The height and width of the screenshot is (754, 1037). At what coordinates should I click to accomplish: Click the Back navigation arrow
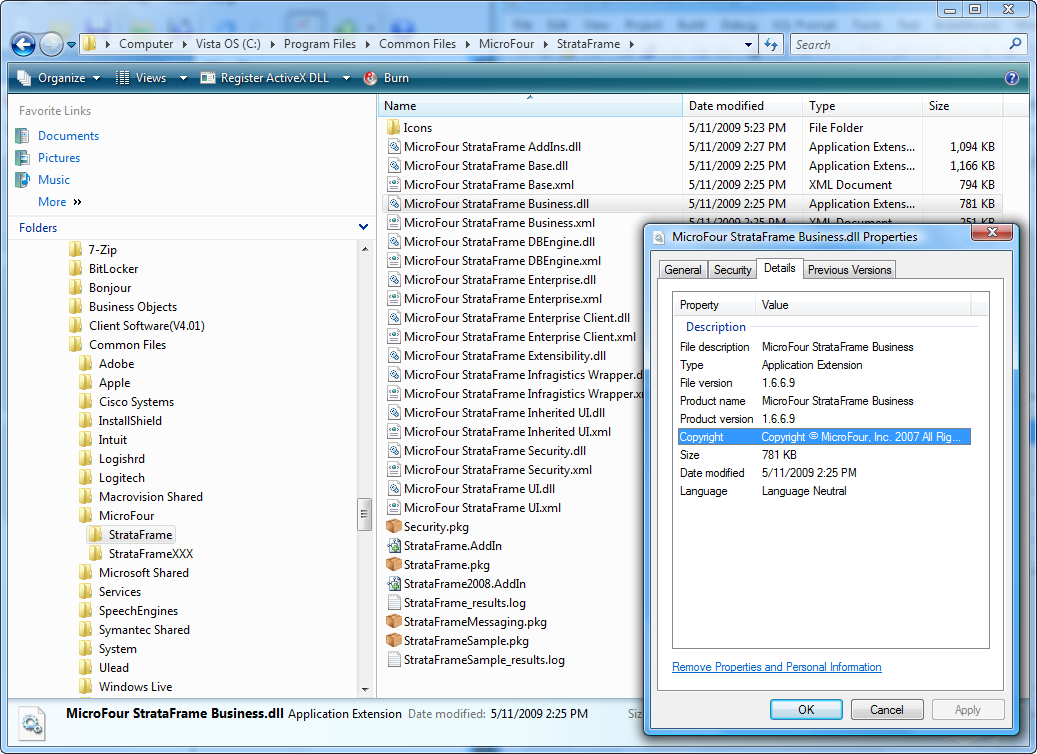[x=25, y=44]
